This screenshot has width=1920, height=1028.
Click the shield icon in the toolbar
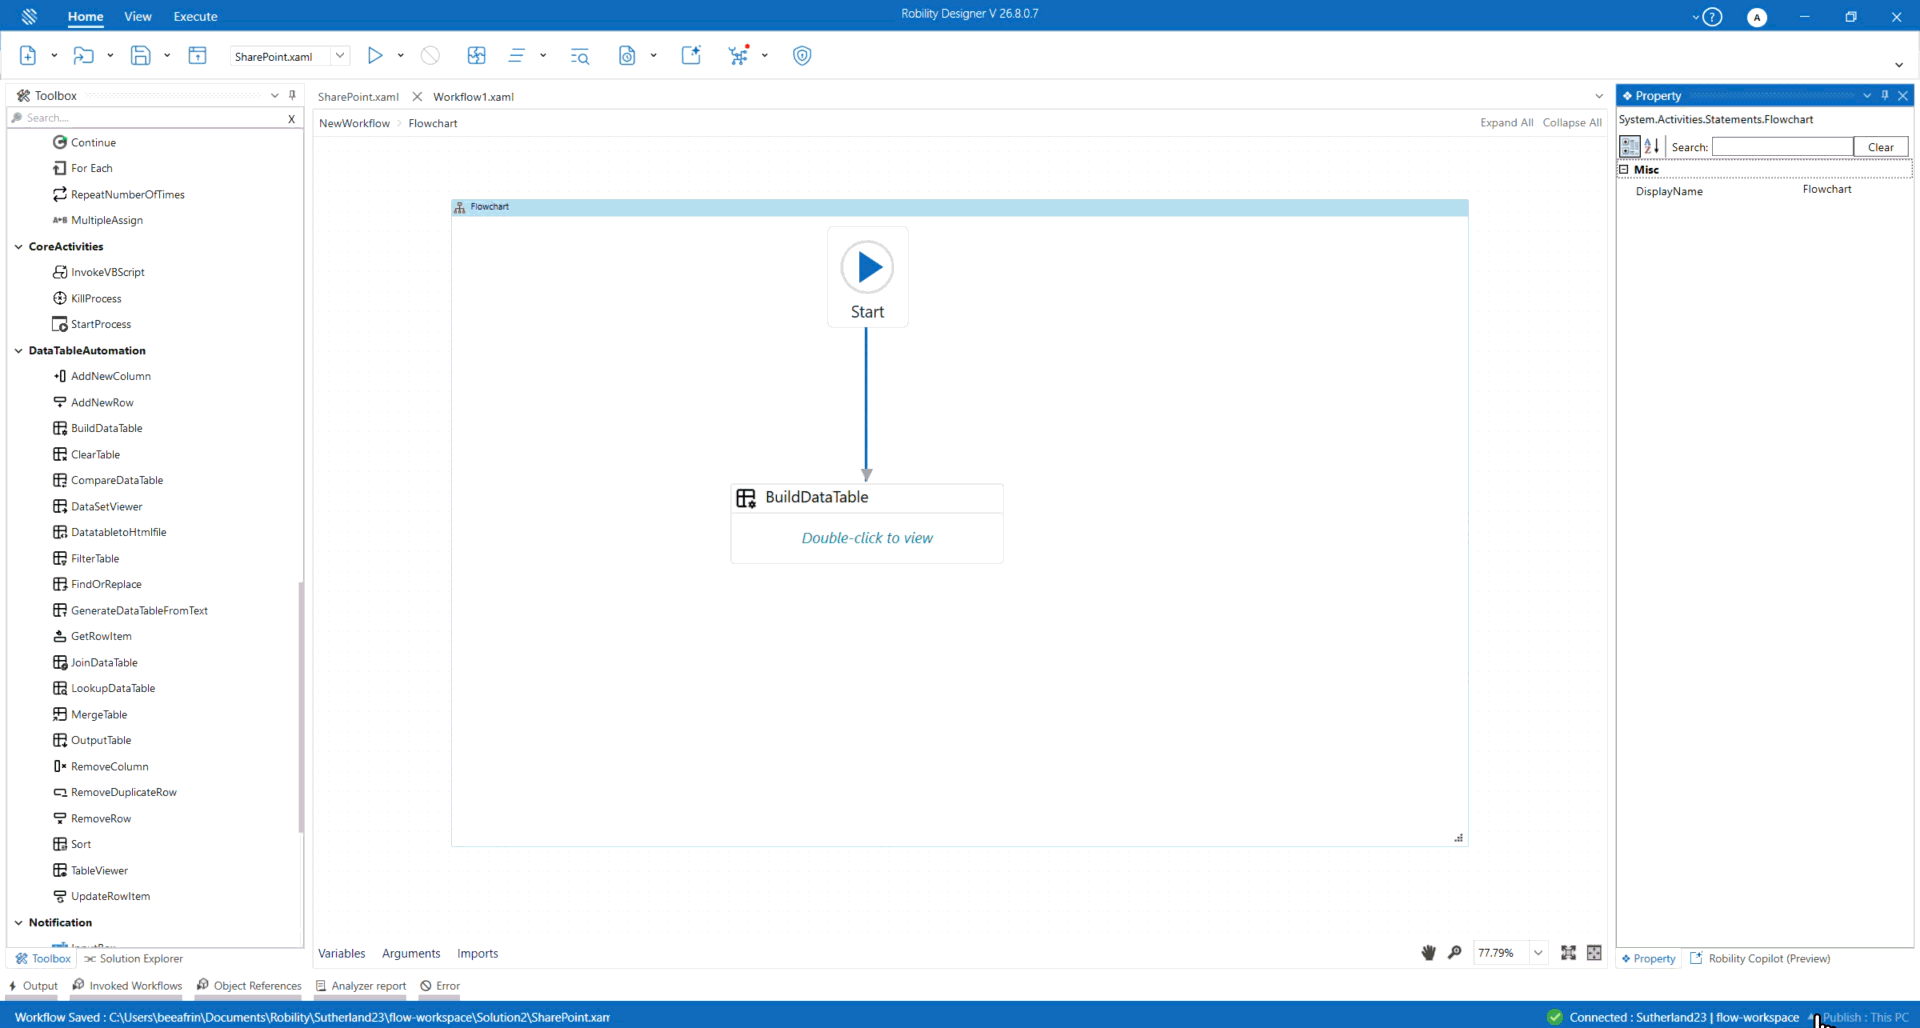(802, 56)
